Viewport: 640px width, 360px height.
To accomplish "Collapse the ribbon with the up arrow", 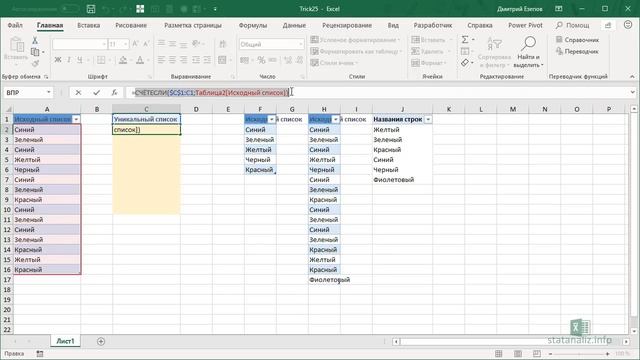I will (x=632, y=76).
